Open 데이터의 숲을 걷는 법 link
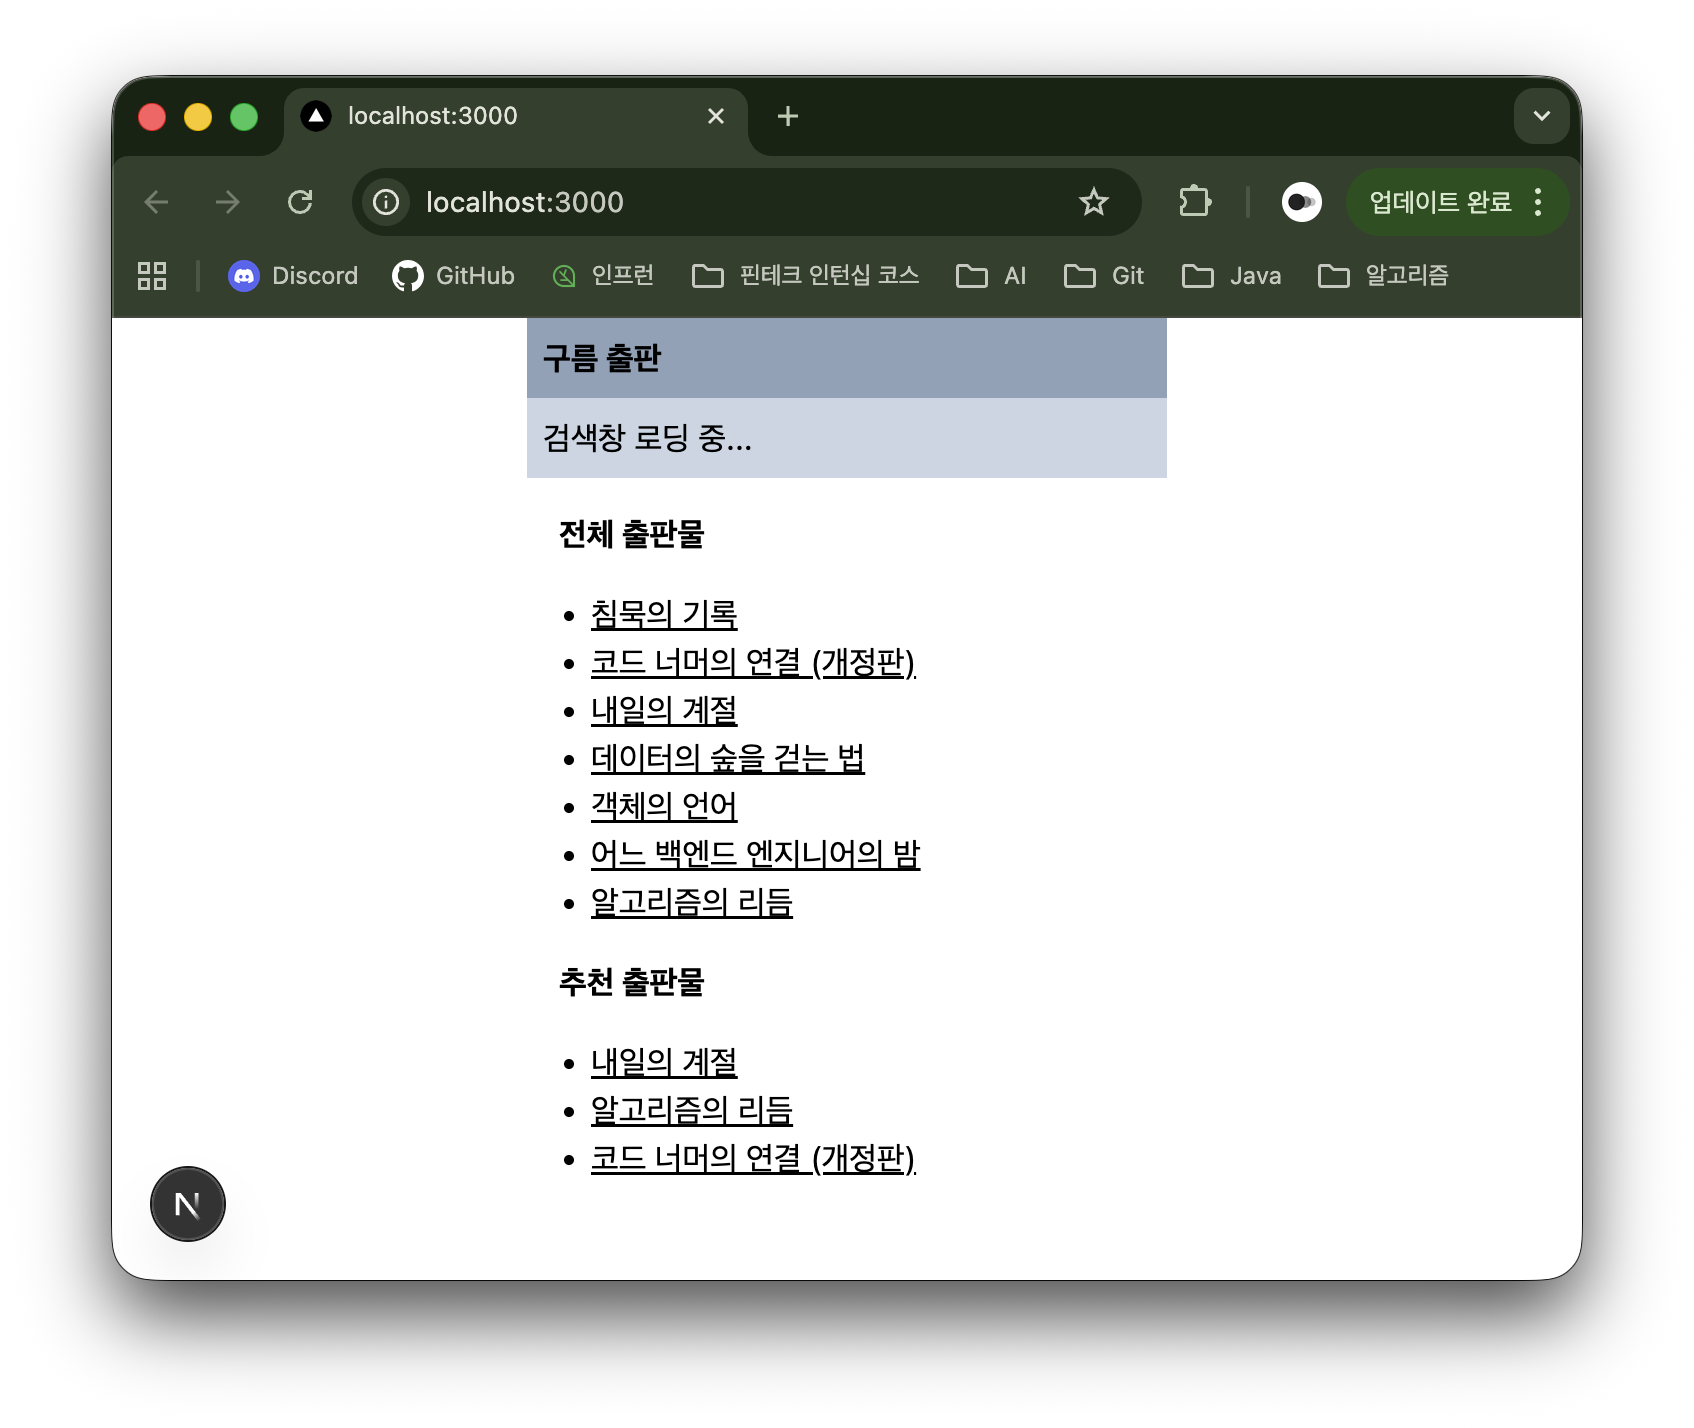The image size is (1694, 1428). [727, 758]
